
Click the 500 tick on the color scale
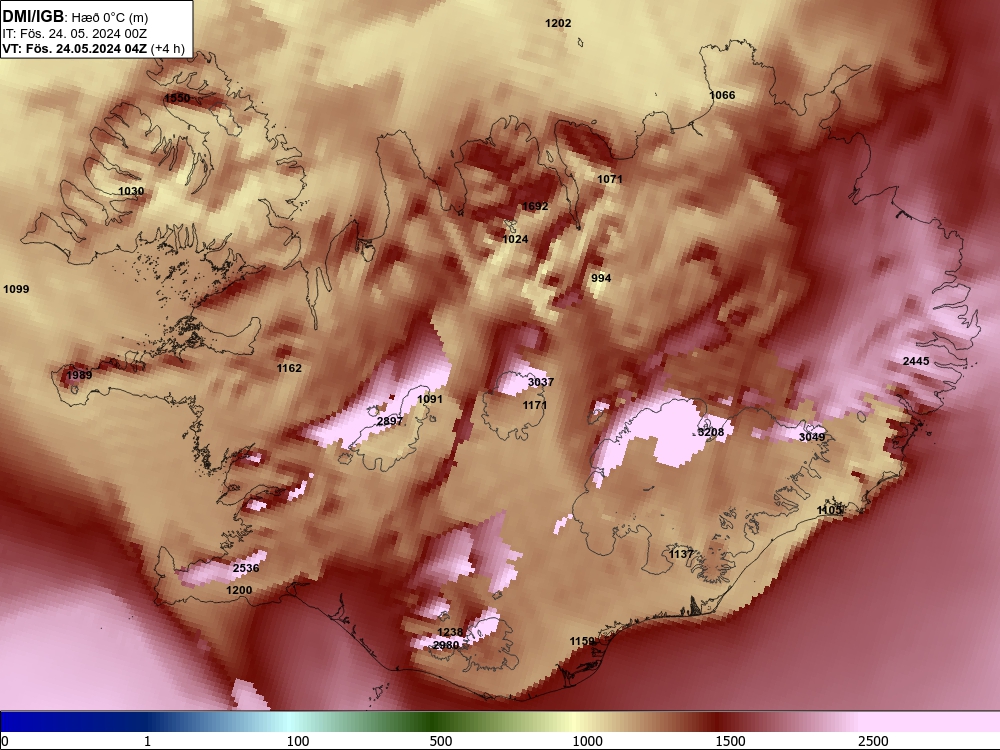coord(441,741)
